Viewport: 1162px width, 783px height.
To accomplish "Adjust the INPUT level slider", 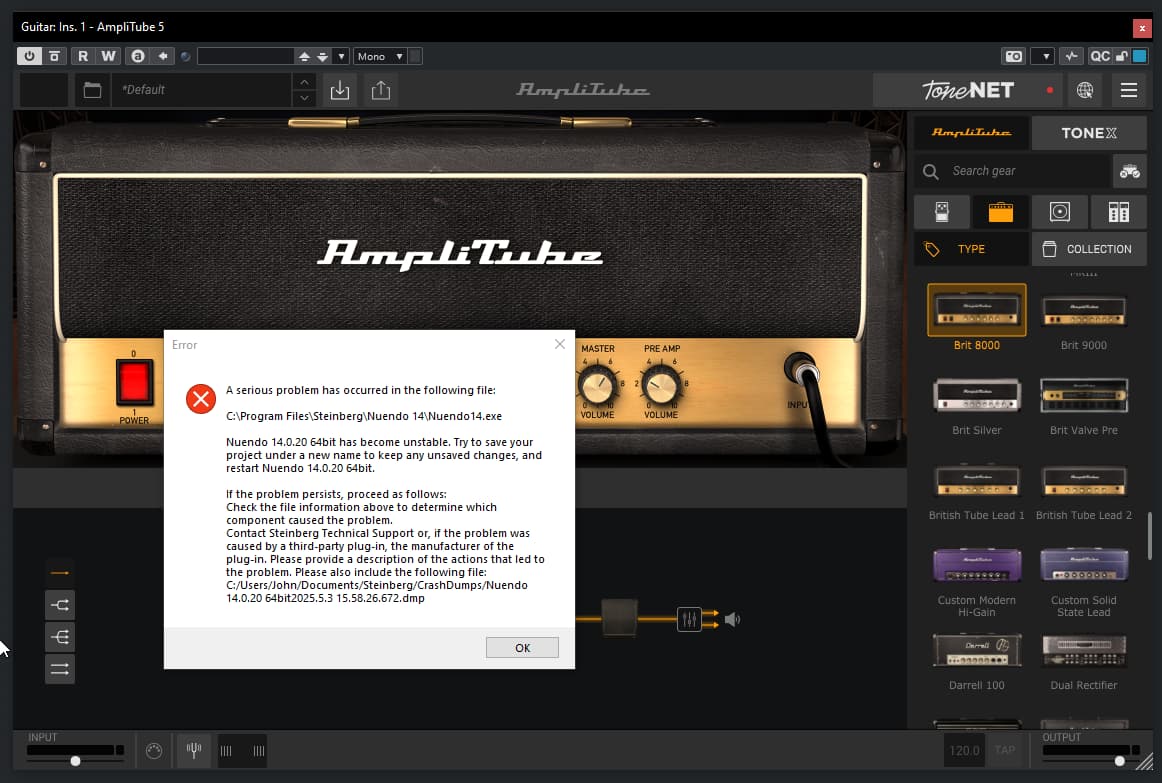I will point(76,761).
